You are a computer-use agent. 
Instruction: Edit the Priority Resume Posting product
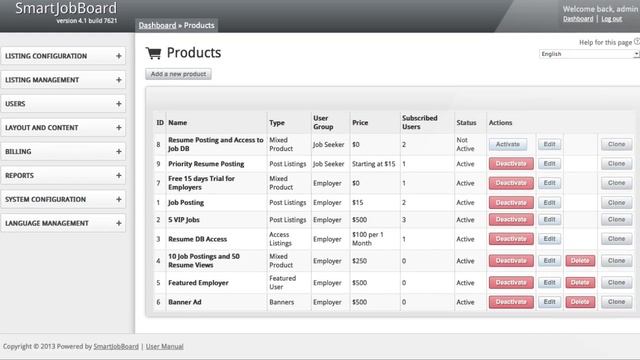click(x=549, y=164)
